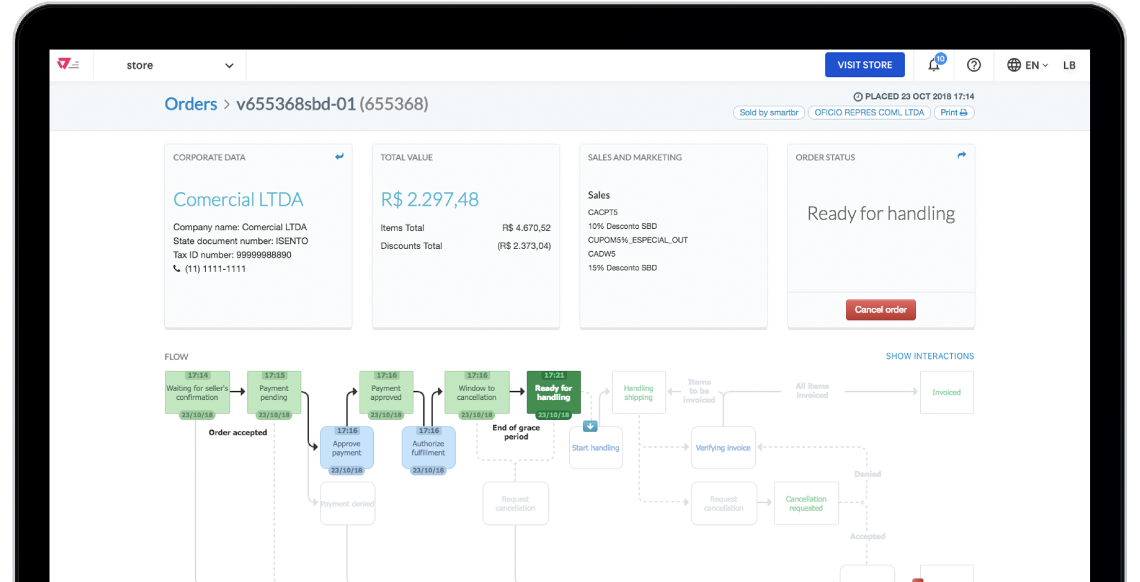The width and height of the screenshot is (1140, 582).
Task: Click the Items Total R$ 4.670,52 value
Action: pyautogui.click(x=526, y=227)
